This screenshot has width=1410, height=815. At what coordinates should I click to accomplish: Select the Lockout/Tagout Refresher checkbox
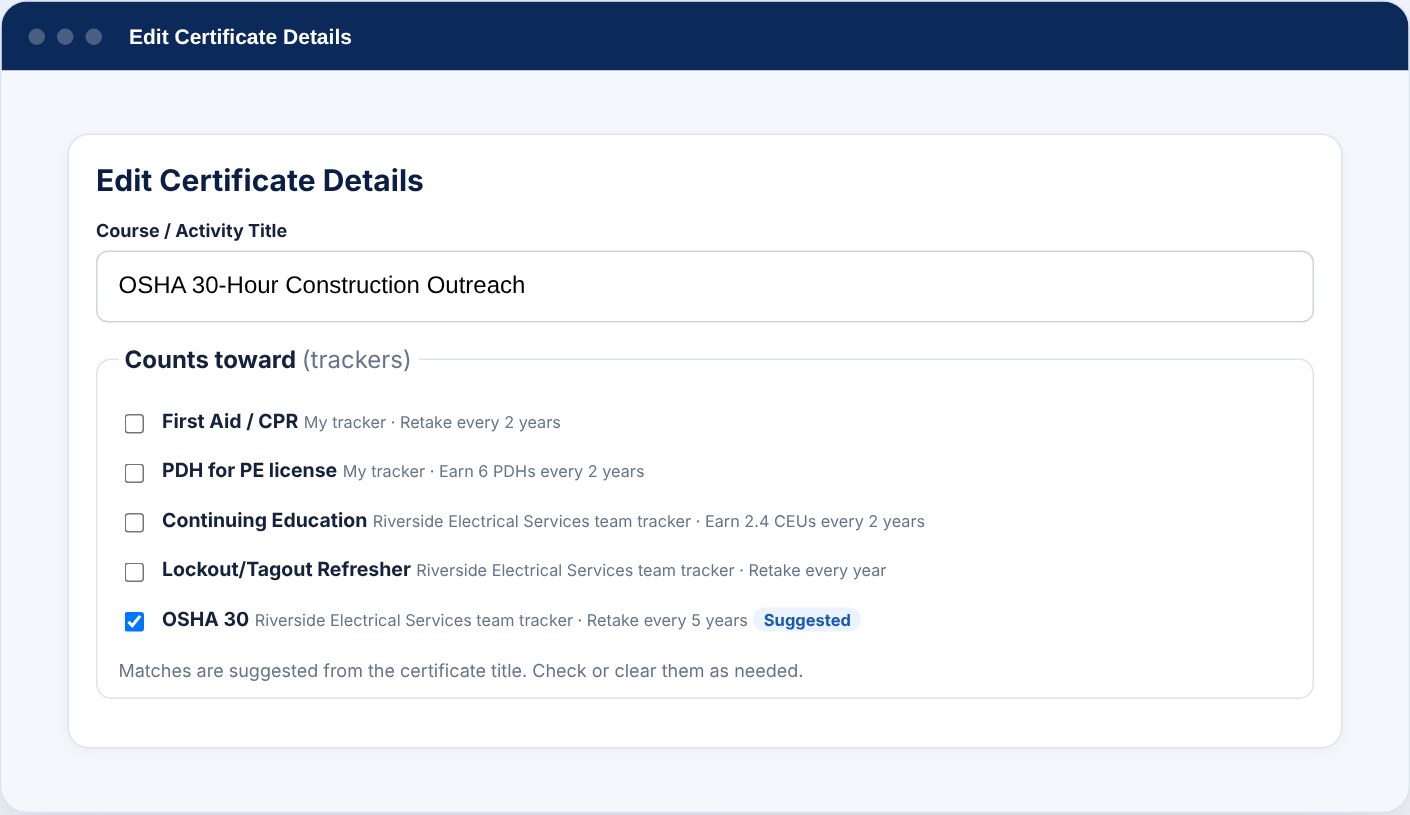(134, 573)
